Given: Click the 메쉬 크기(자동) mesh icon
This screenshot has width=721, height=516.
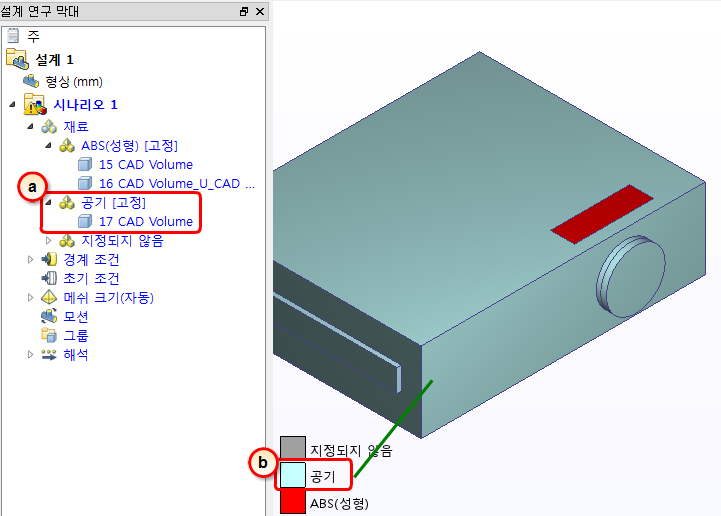Looking at the screenshot, I should [49, 298].
